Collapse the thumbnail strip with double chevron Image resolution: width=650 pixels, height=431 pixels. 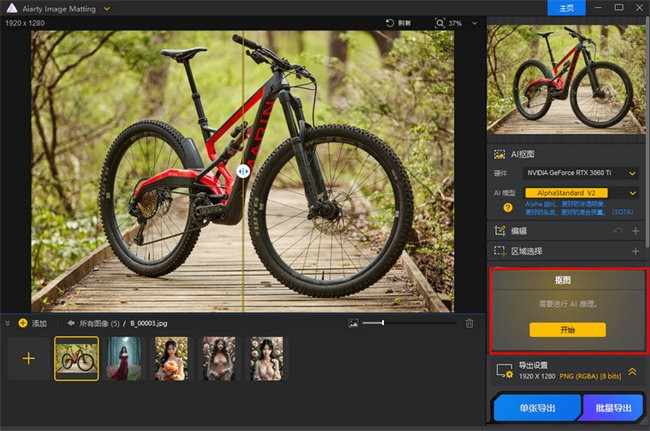[7, 323]
